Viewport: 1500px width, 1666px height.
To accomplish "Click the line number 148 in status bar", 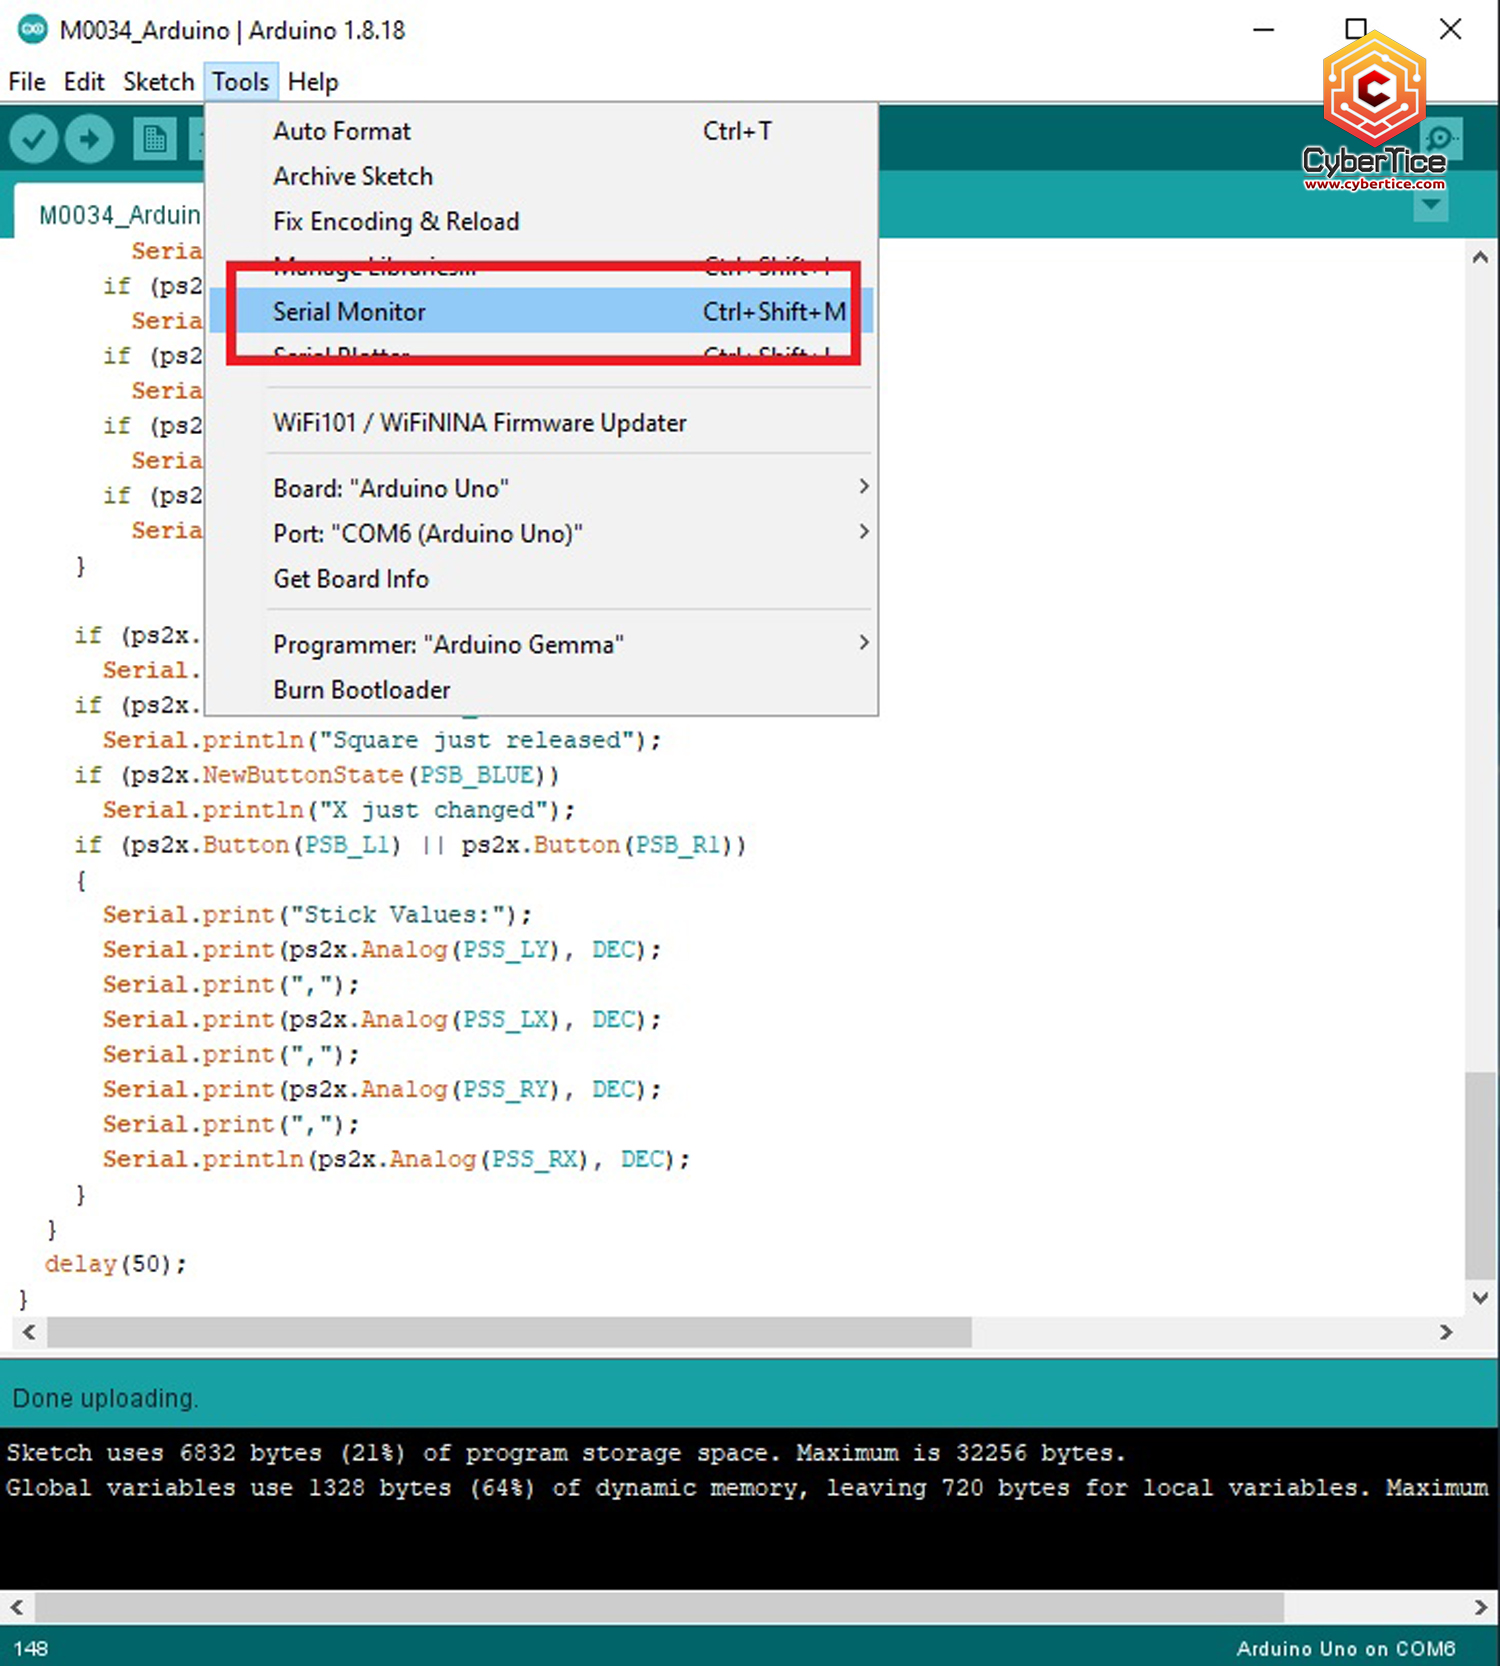I will tap(31, 1648).
